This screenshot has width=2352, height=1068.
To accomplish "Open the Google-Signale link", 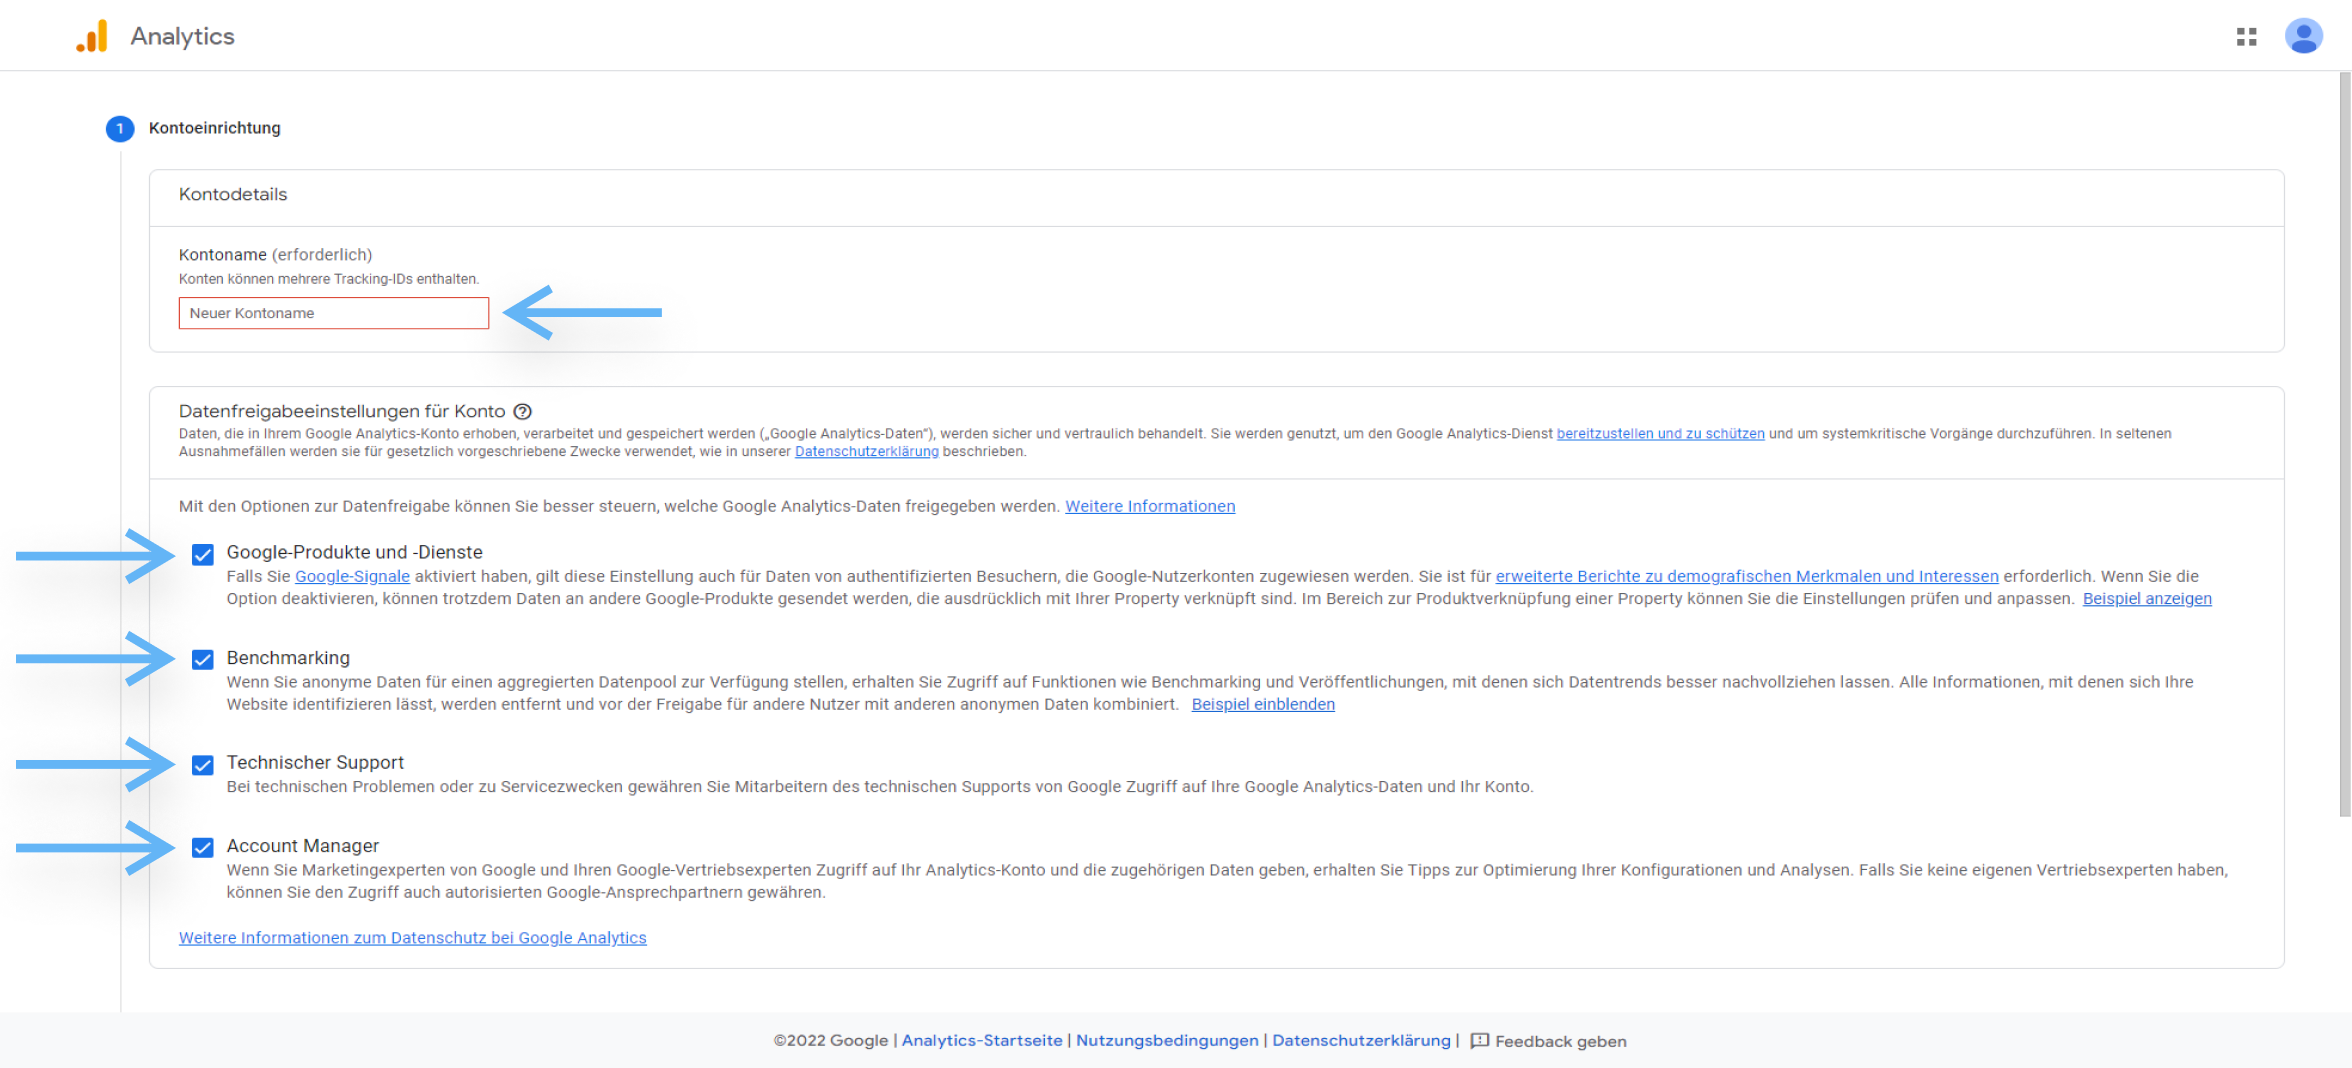I will coord(352,576).
